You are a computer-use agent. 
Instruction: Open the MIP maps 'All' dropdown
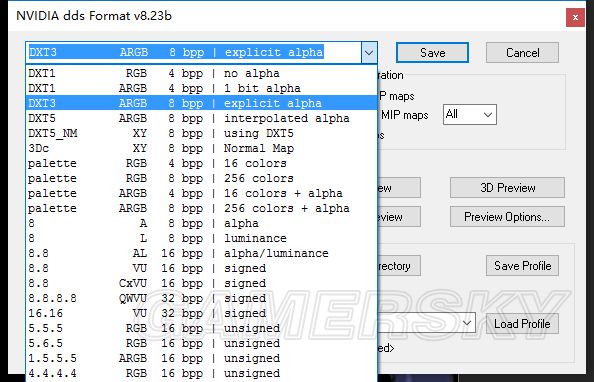point(469,114)
